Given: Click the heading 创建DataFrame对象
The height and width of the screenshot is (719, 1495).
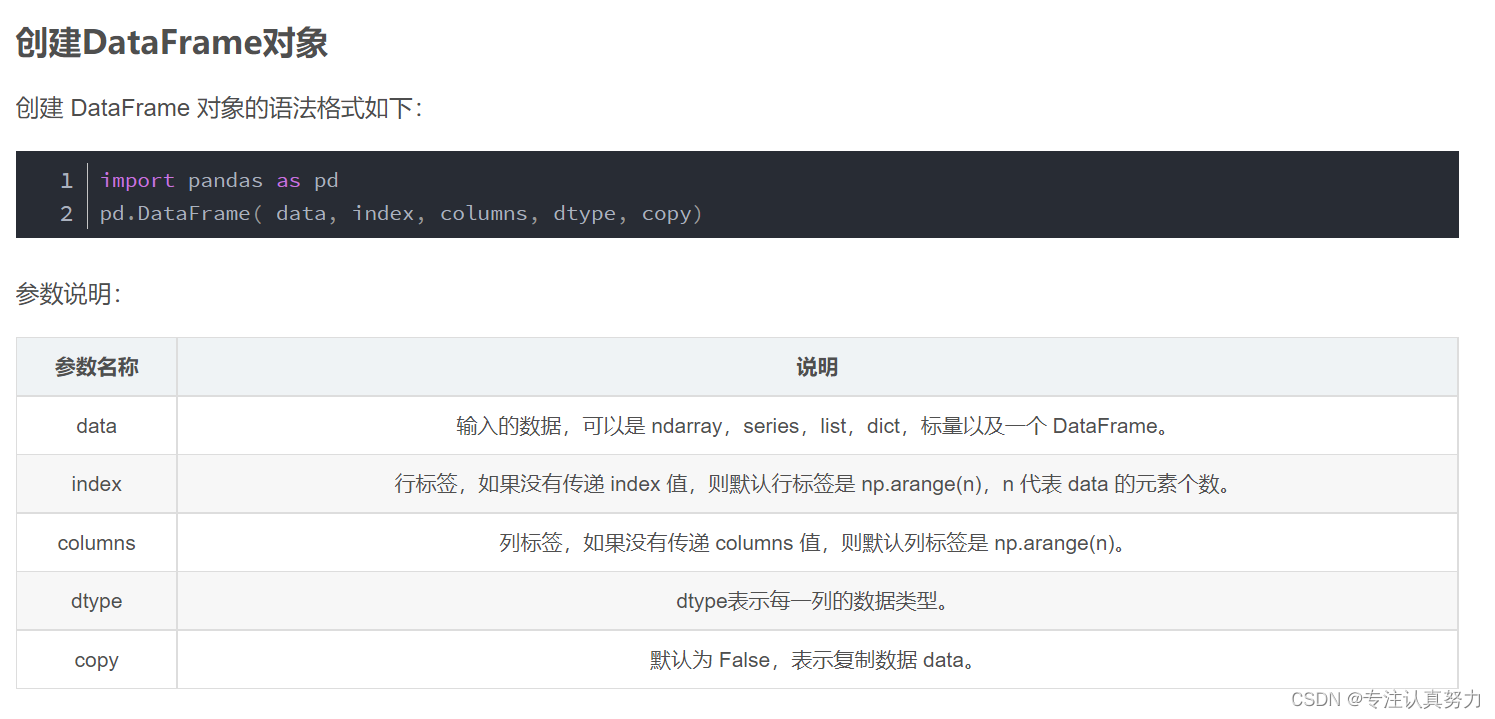Looking at the screenshot, I should click(172, 43).
